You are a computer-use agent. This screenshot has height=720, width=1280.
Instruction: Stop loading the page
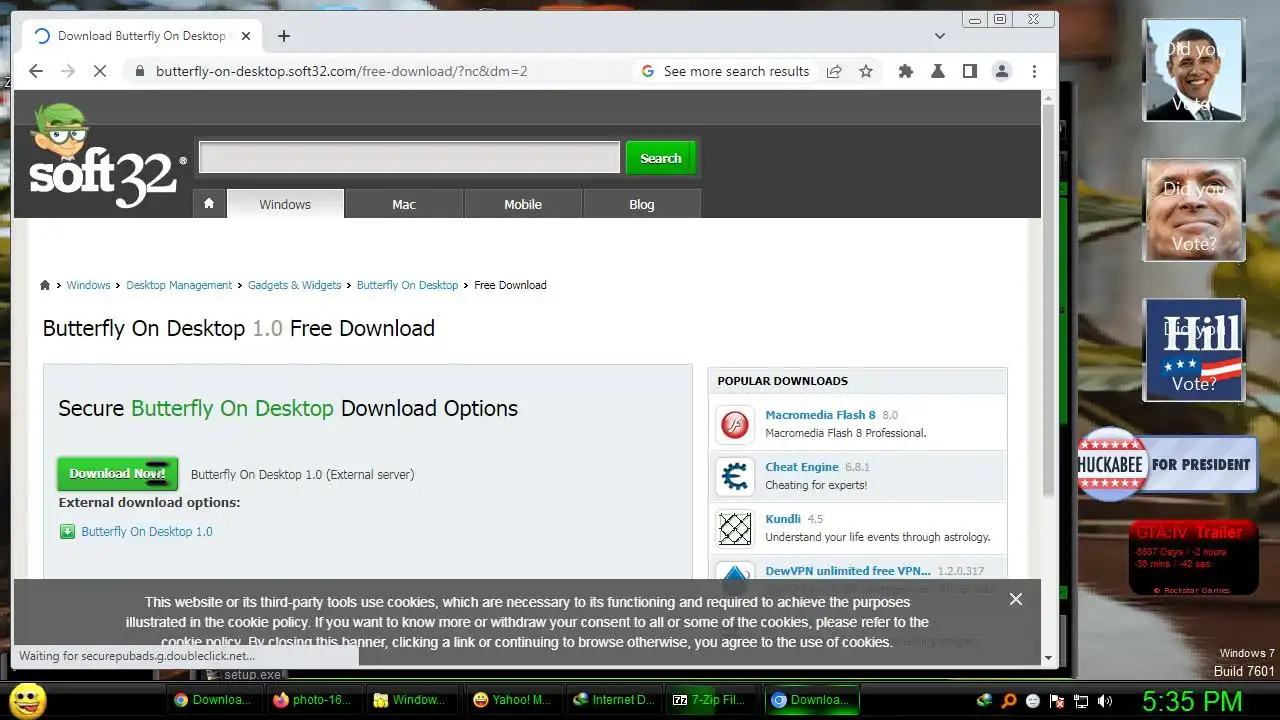101,71
